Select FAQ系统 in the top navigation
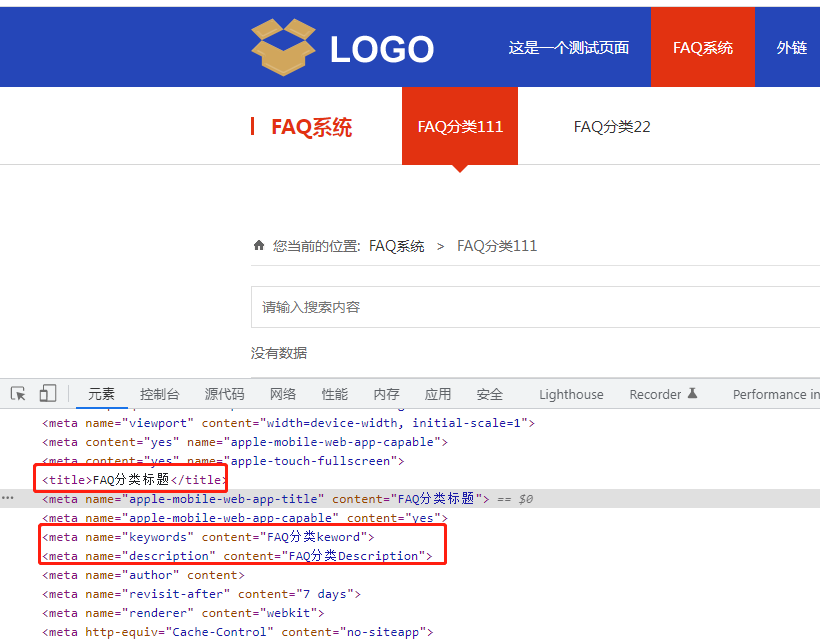 point(702,47)
